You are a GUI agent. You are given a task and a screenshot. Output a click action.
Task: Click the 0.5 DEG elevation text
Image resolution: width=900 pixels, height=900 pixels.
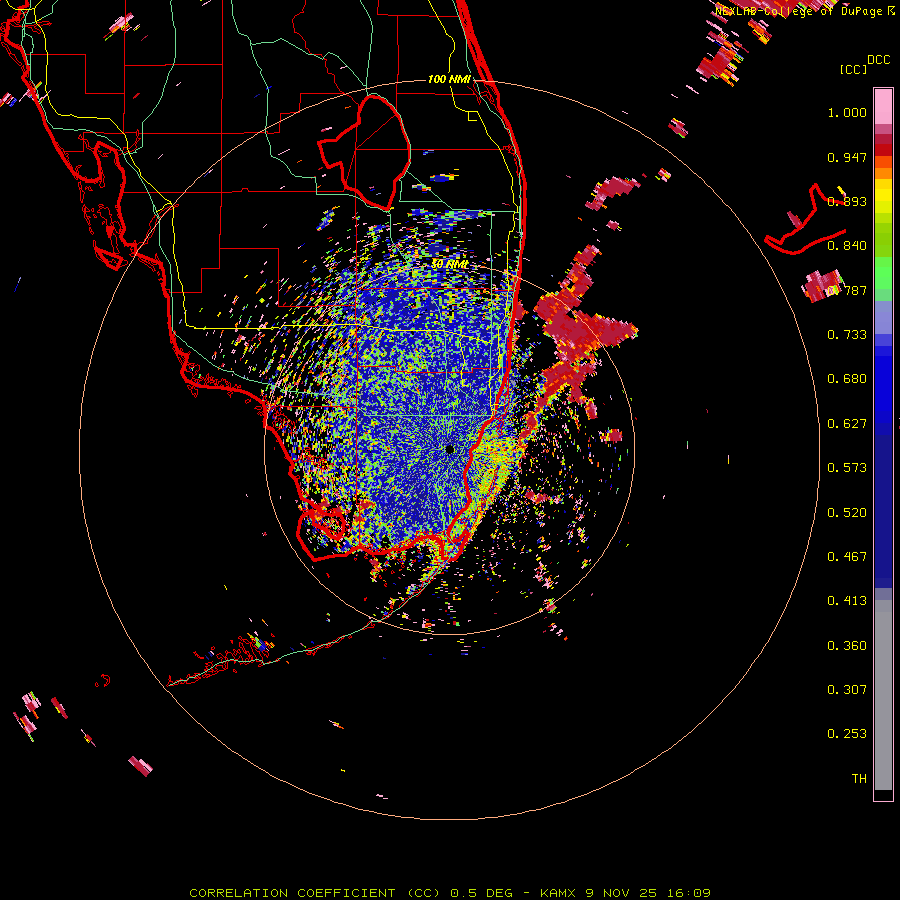click(484, 893)
